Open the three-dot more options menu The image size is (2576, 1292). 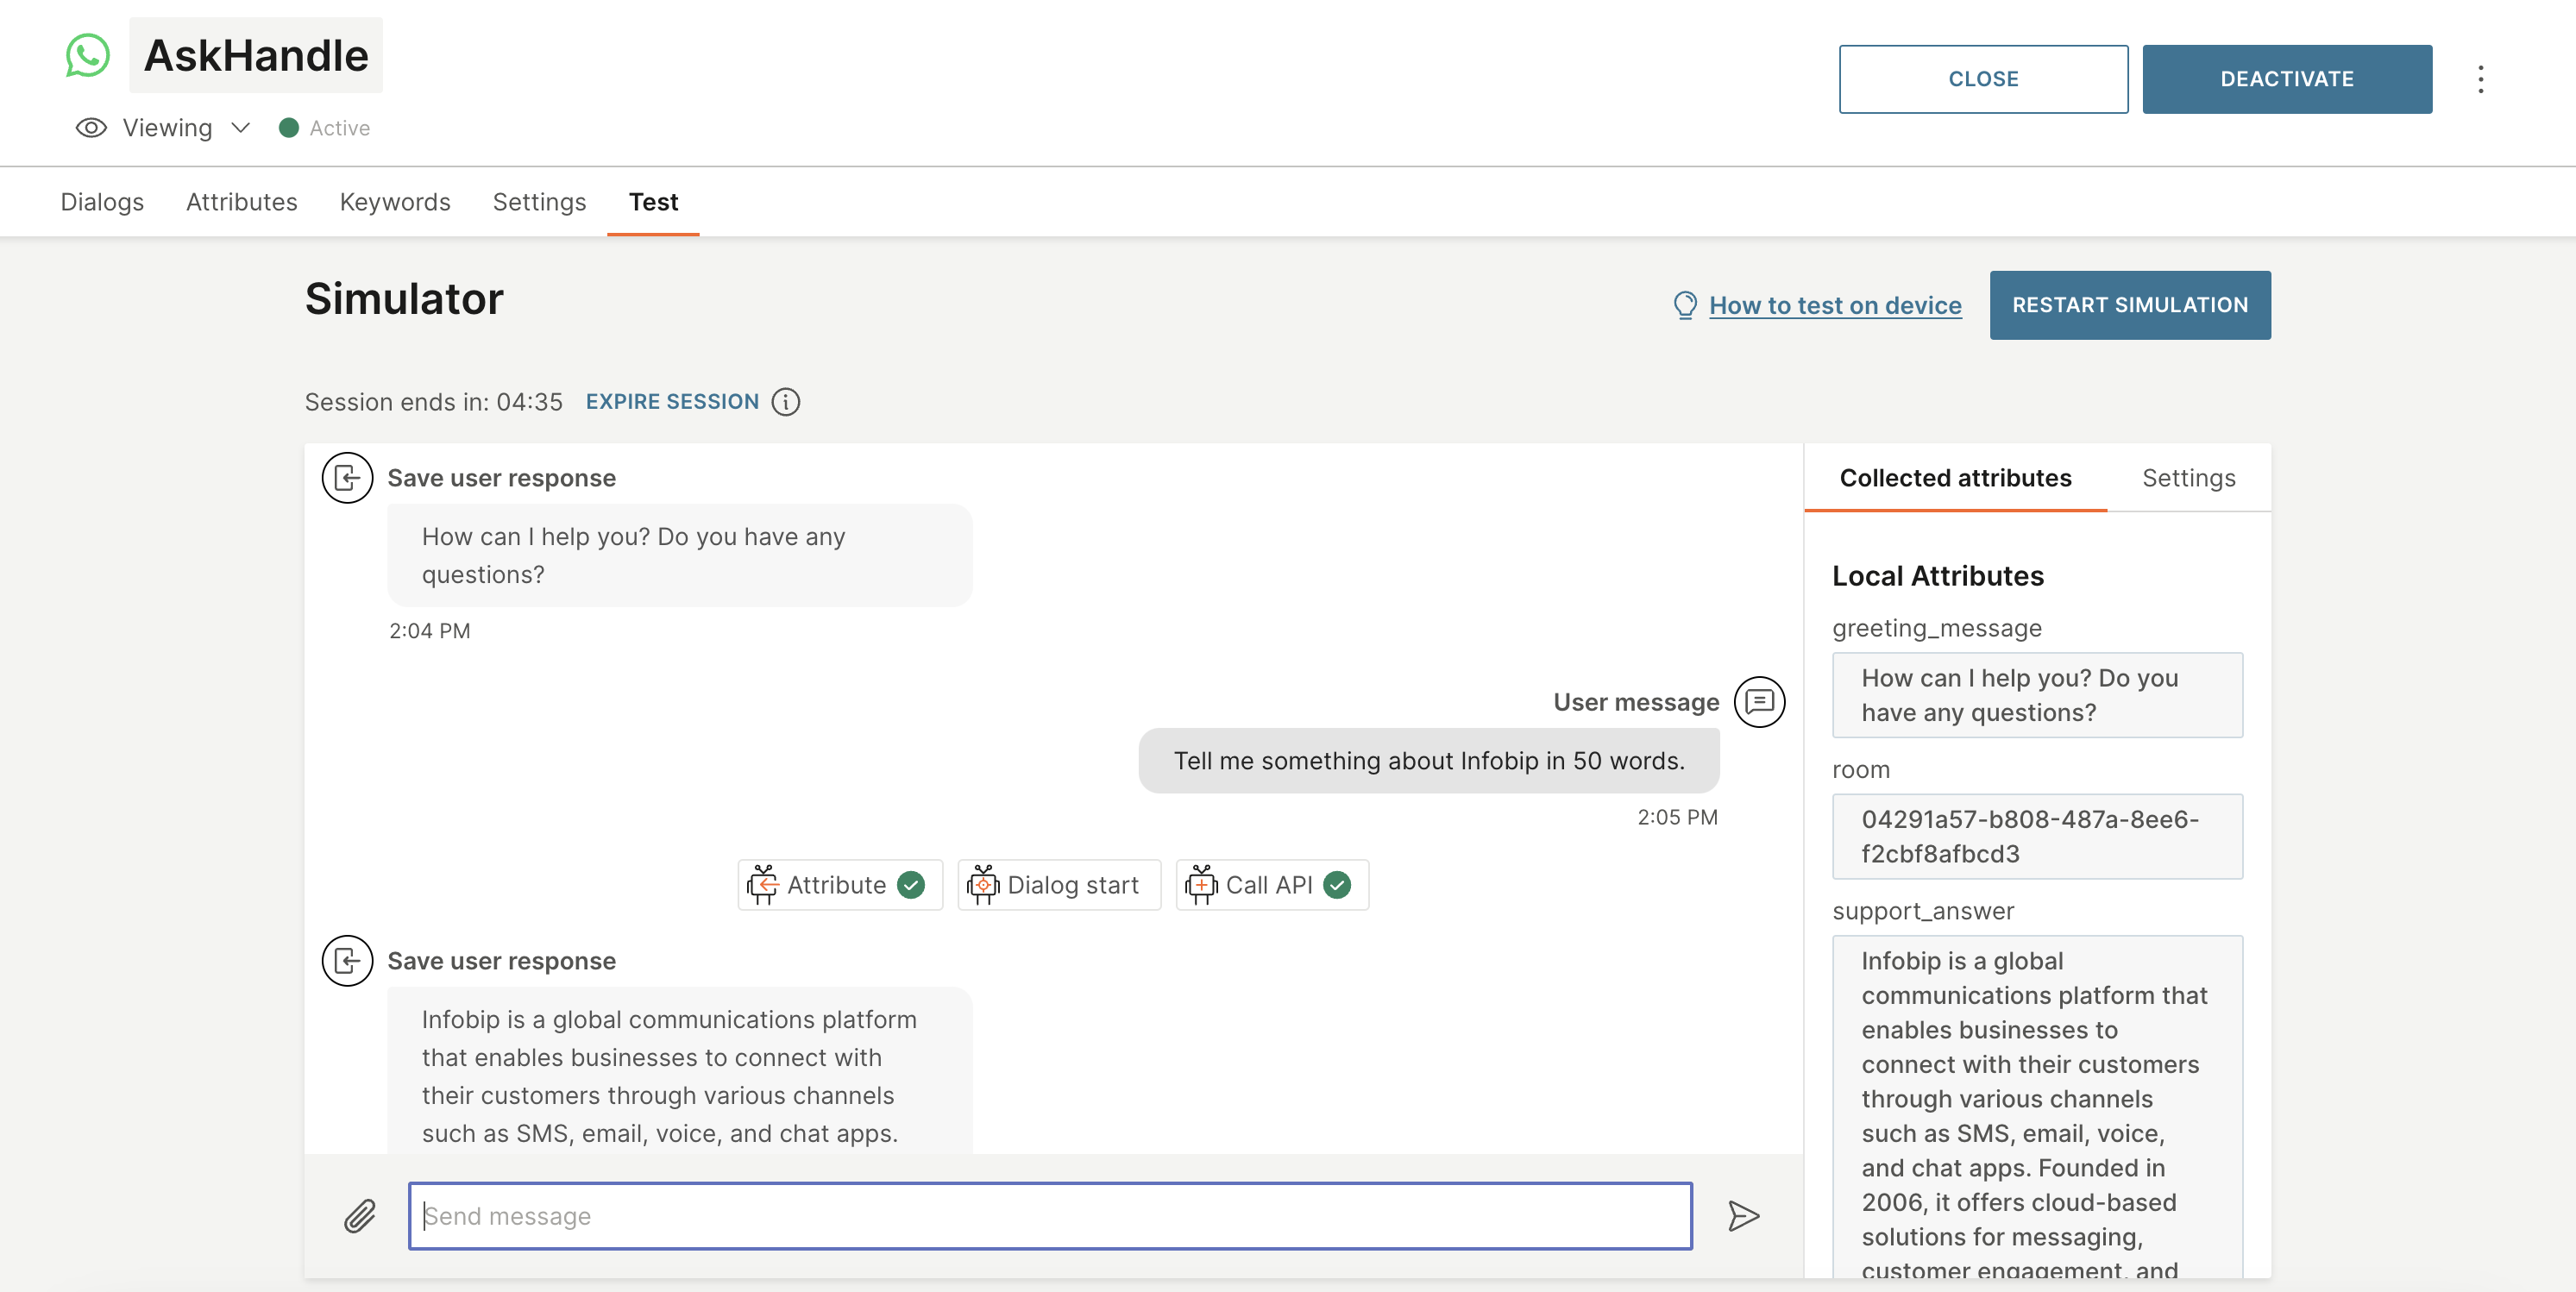pyautogui.click(x=2480, y=79)
